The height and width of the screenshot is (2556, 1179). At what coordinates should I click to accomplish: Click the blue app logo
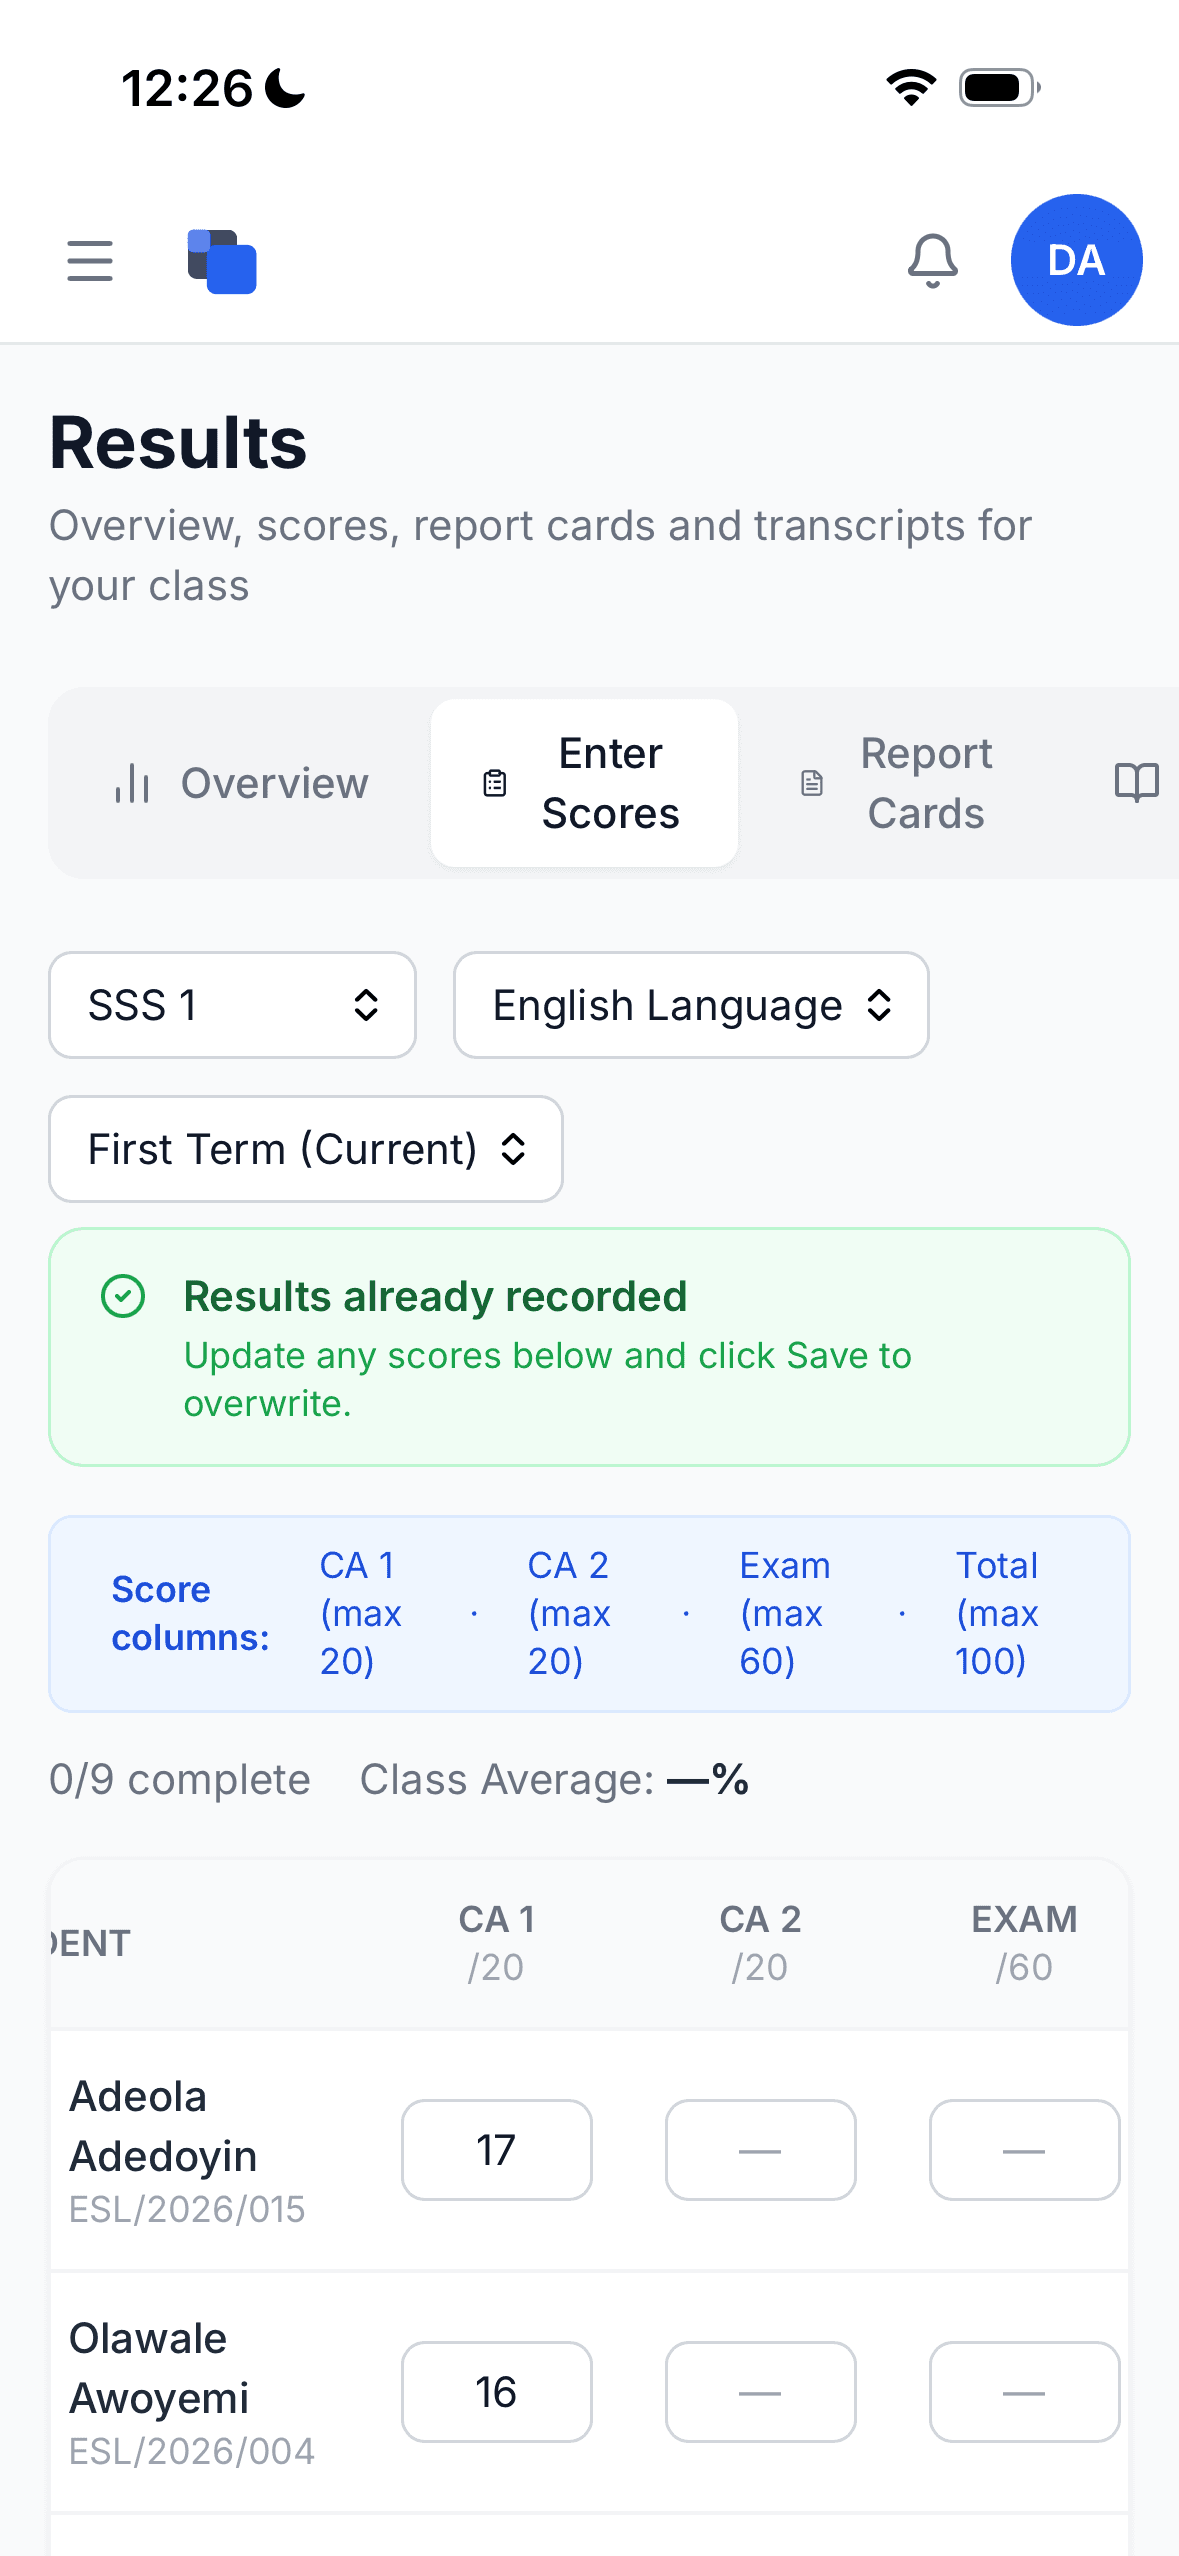[221, 260]
